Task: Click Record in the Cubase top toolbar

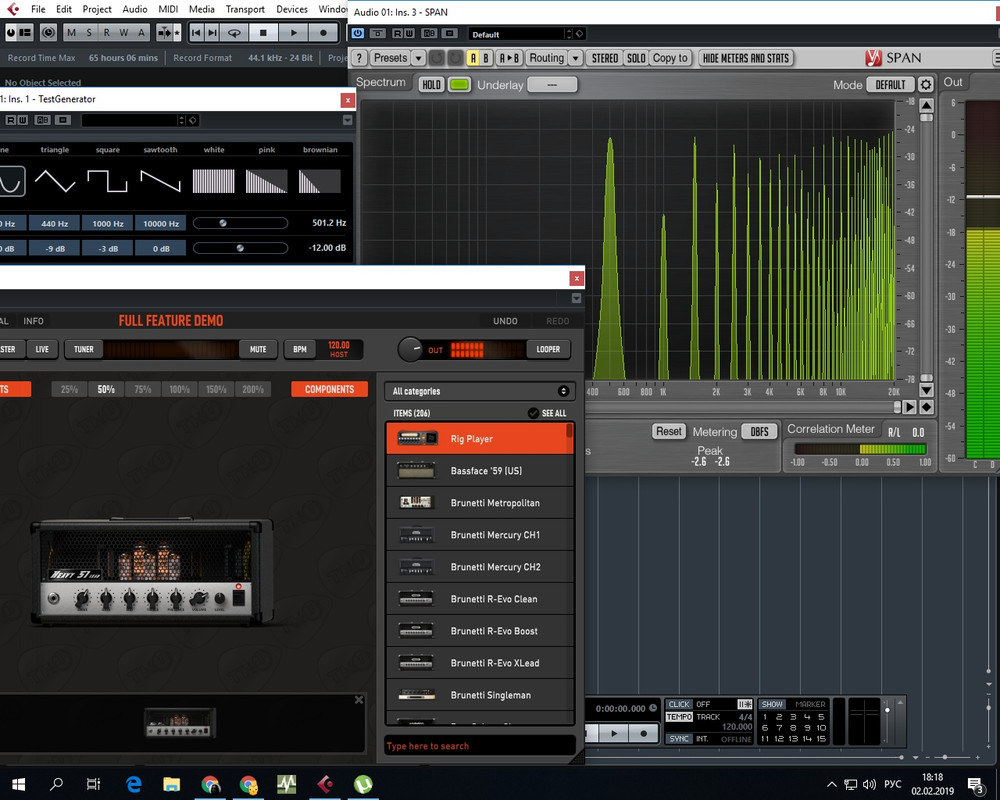Action: click(323, 32)
